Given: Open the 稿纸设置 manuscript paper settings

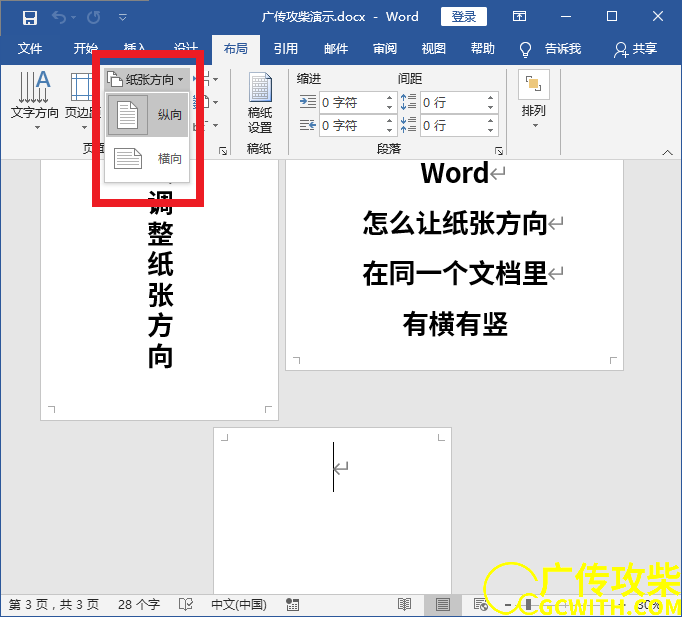Looking at the screenshot, I should click(260, 104).
